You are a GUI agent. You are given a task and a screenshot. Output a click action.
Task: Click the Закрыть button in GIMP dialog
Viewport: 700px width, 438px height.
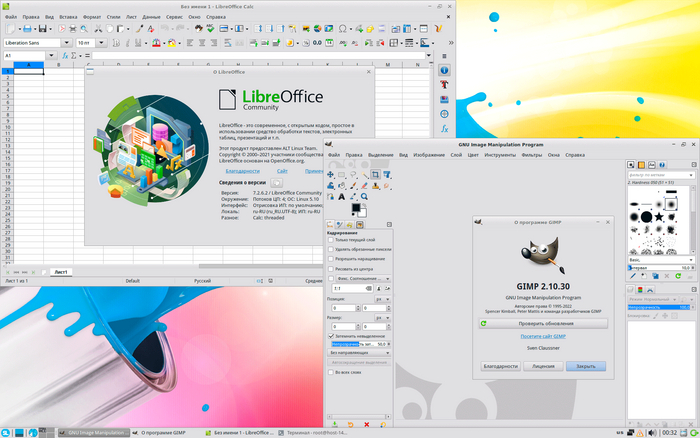[586, 366]
